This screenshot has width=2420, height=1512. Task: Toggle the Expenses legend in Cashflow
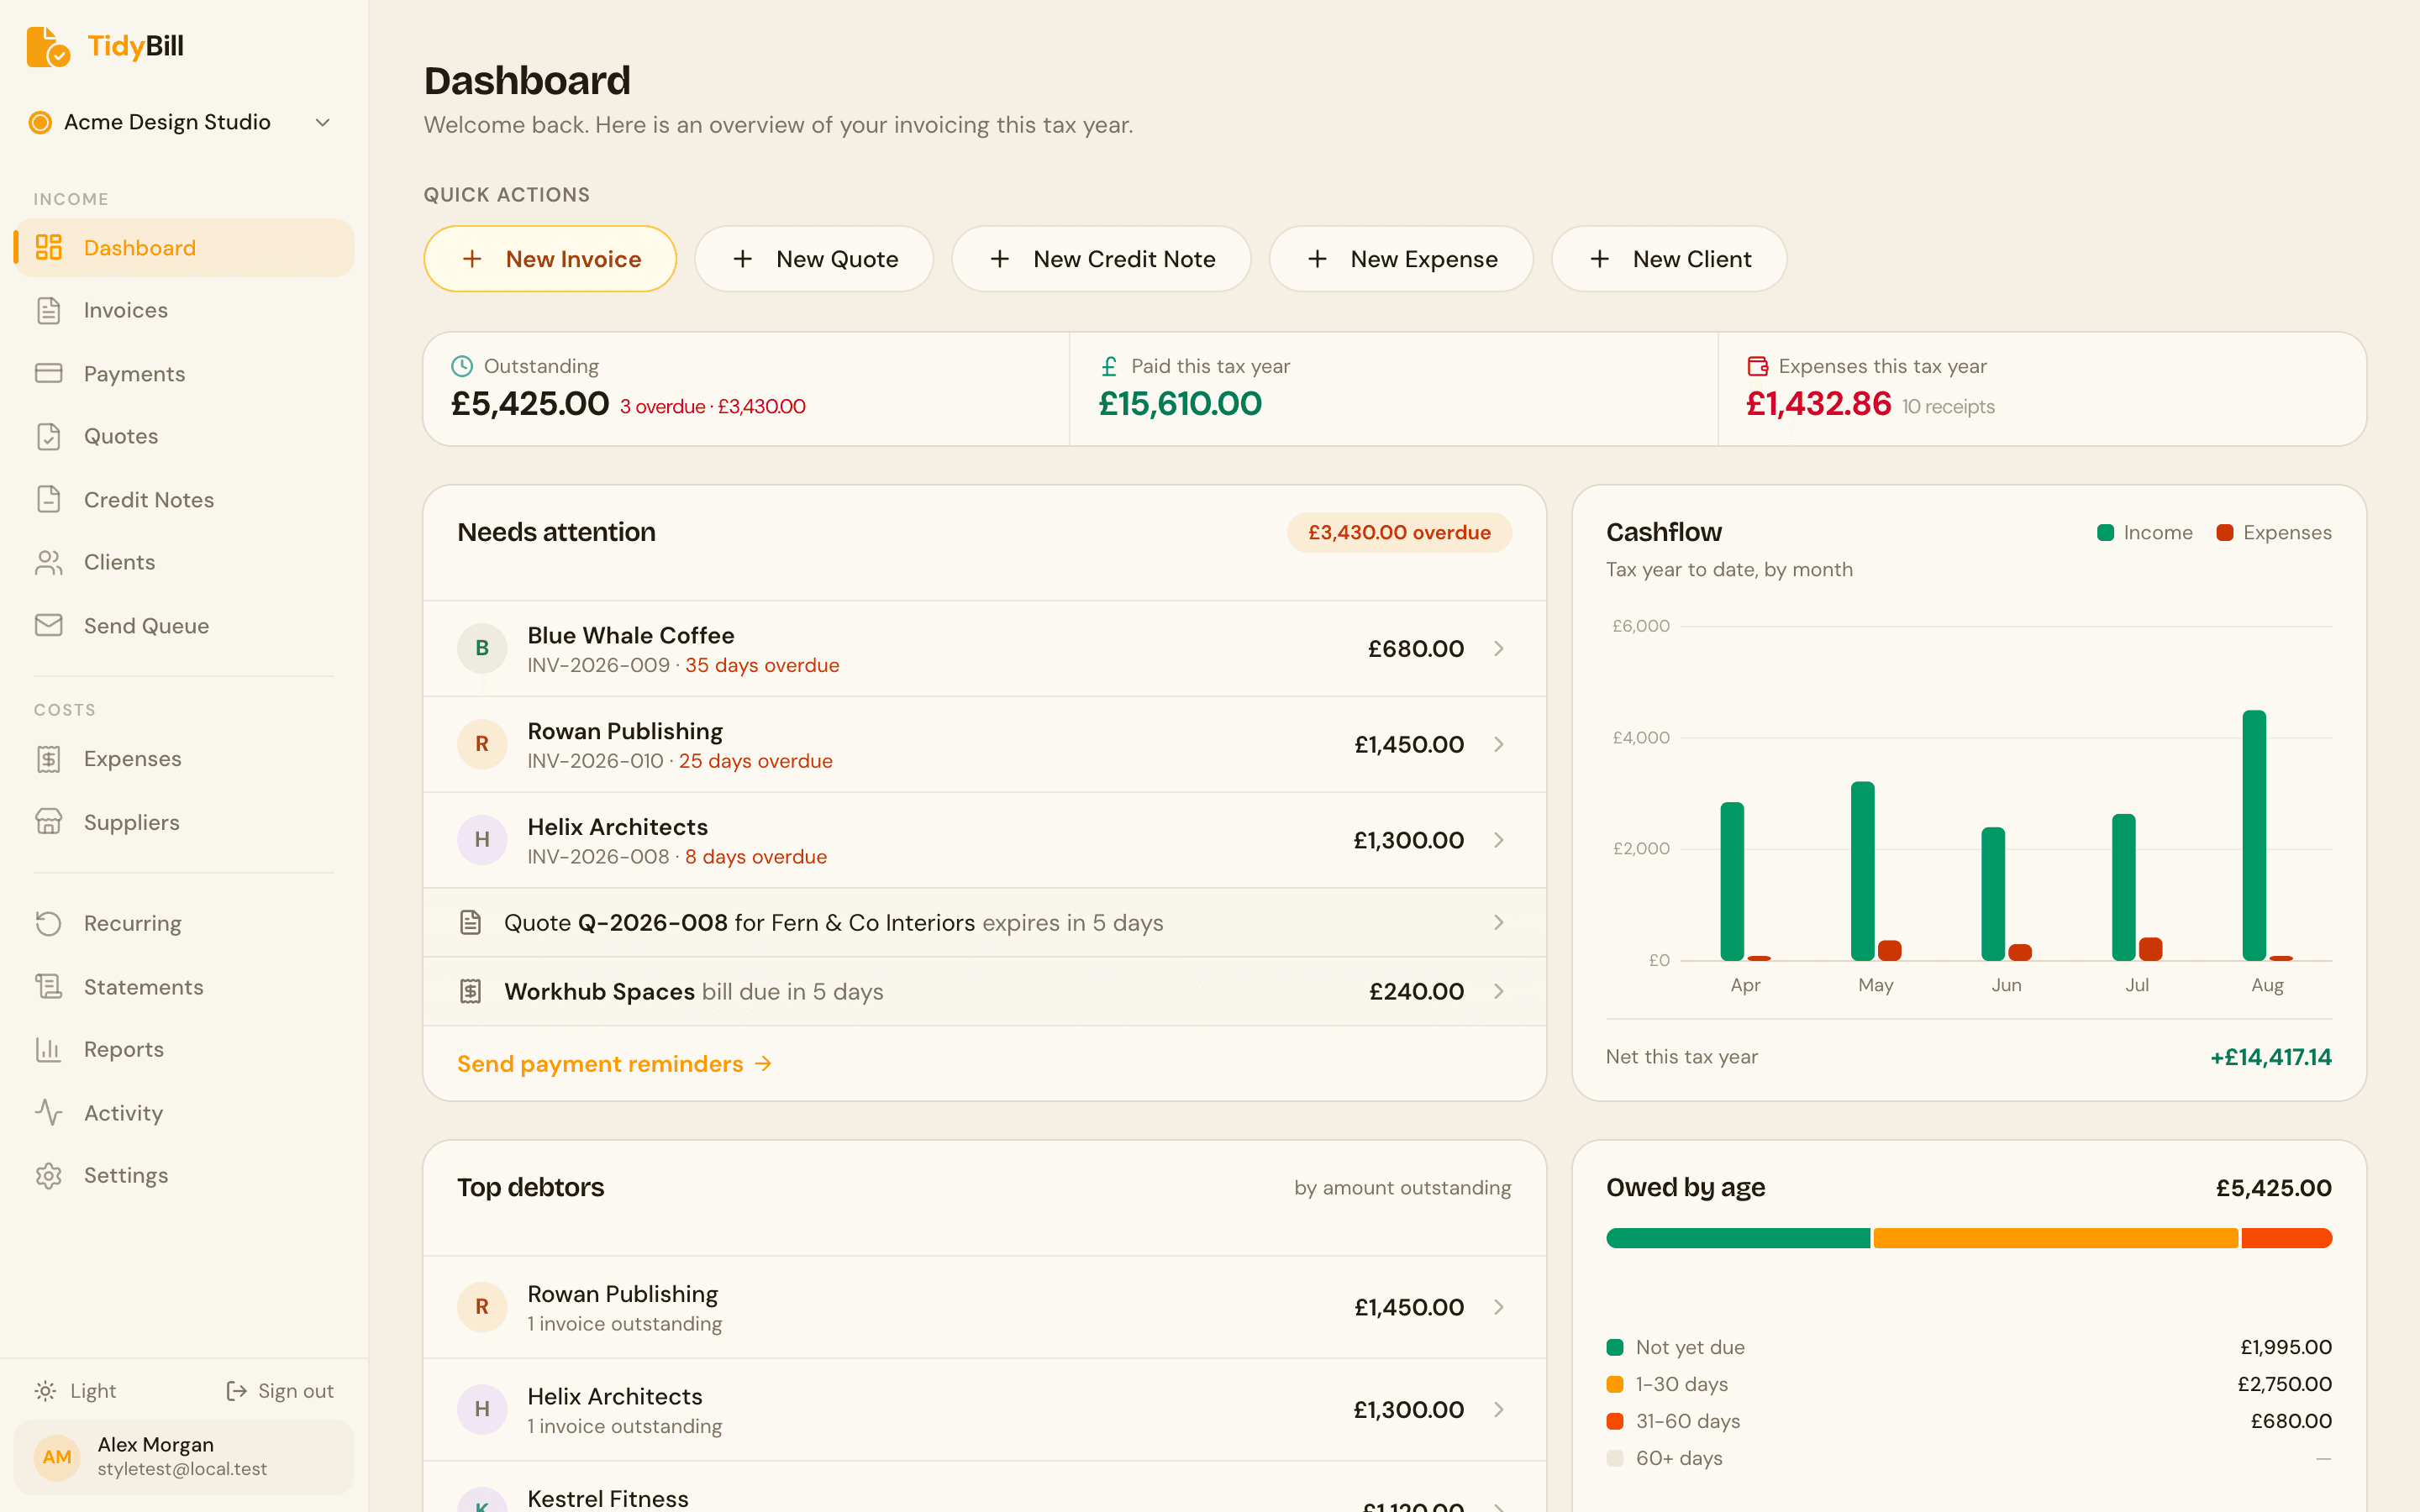2274,533
